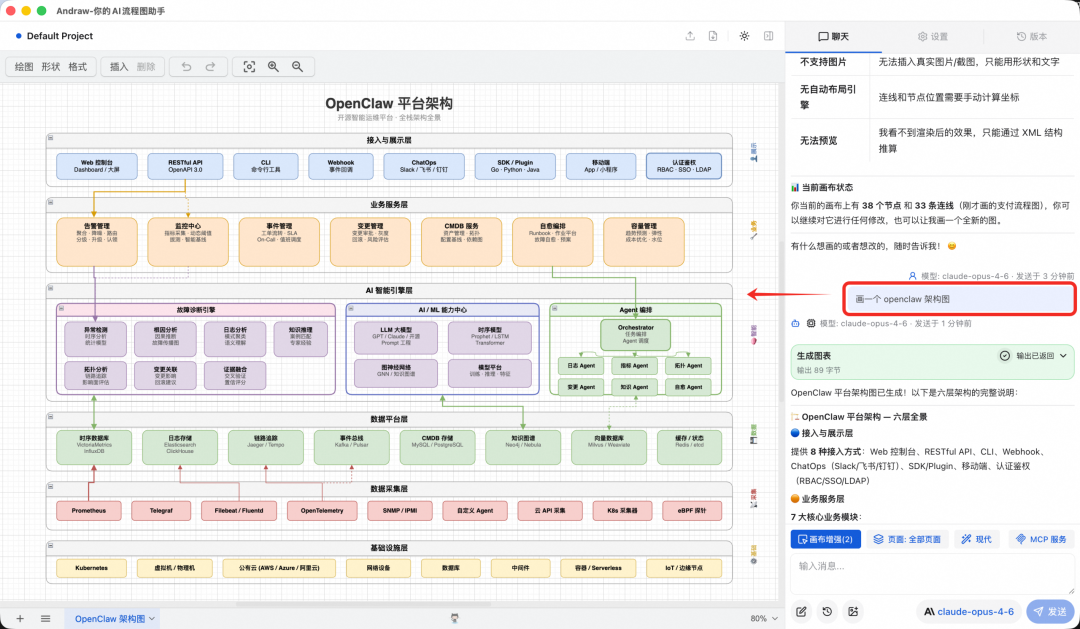Undo the last canvas action

(186, 67)
